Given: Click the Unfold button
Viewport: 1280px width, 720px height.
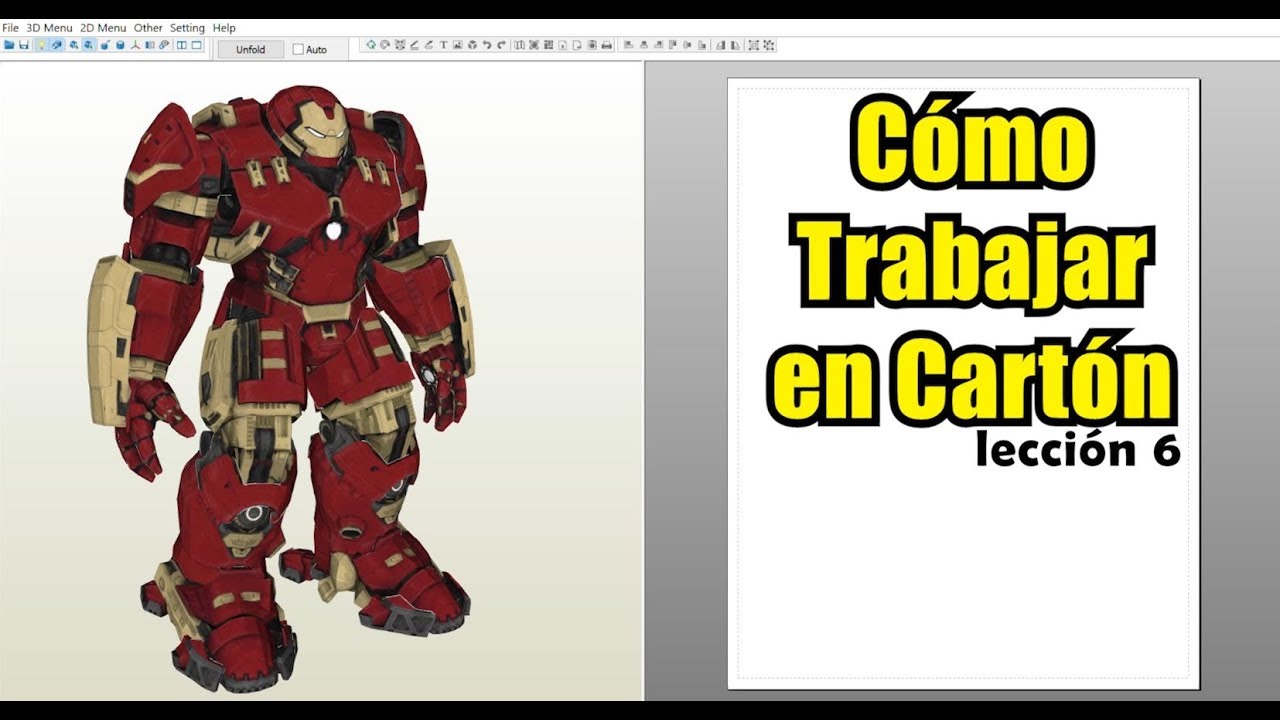Looking at the screenshot, I should click(250, 49).
